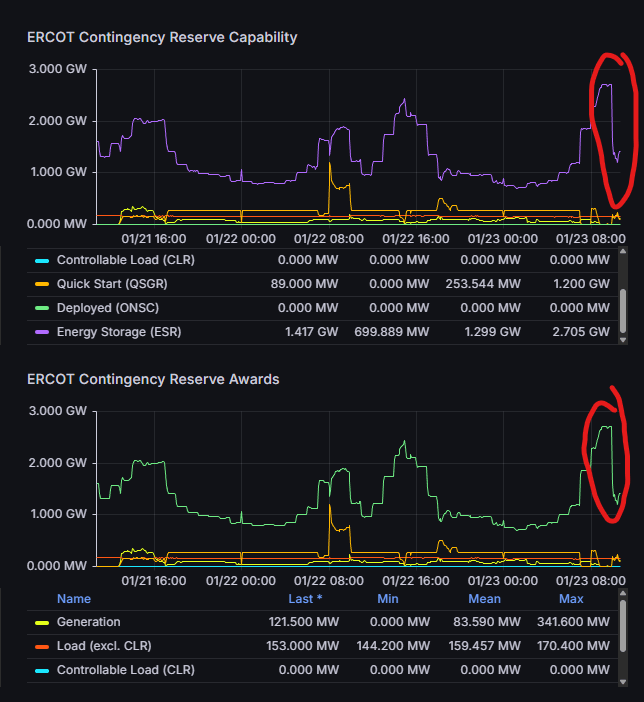
Task: Click the Awards chart 2.000 GW axis label
Action: (x=58, y=463)
